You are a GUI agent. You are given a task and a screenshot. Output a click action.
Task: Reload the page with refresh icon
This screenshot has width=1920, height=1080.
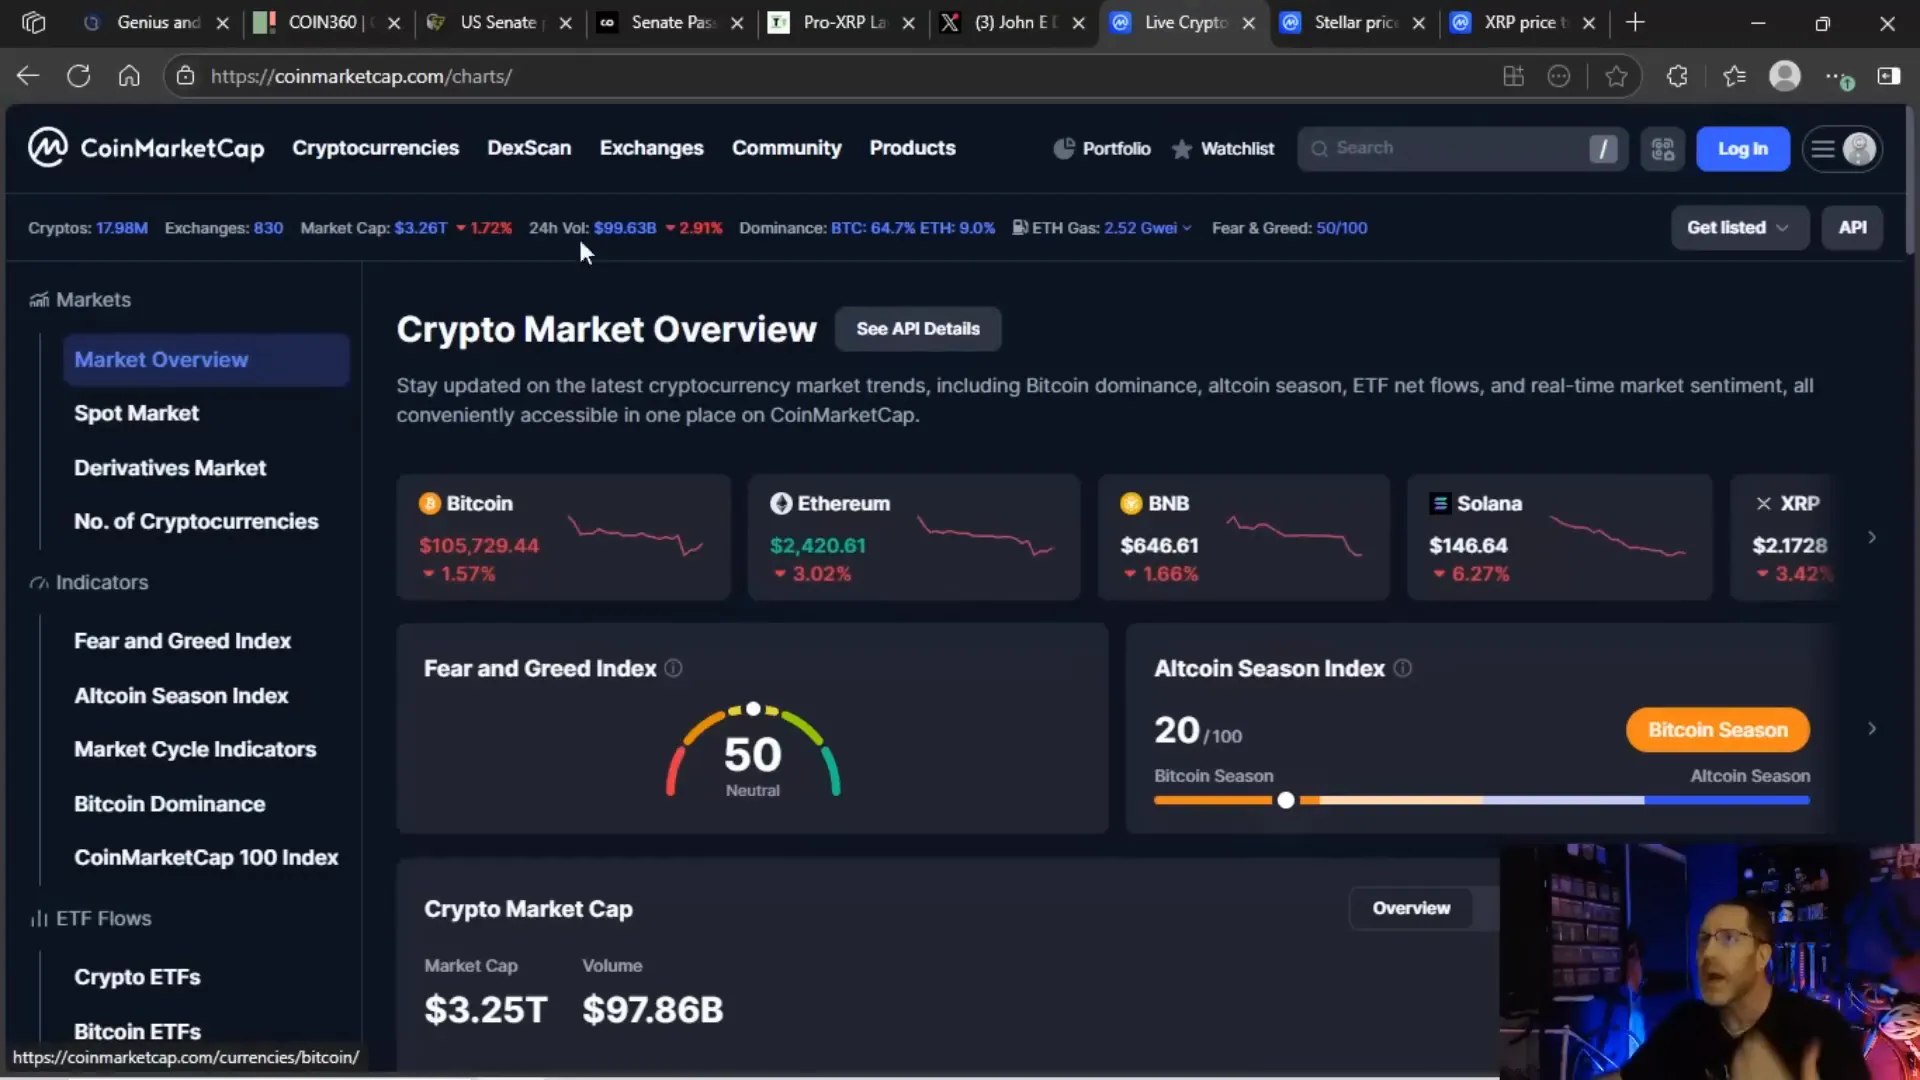(x=78, y=76)
